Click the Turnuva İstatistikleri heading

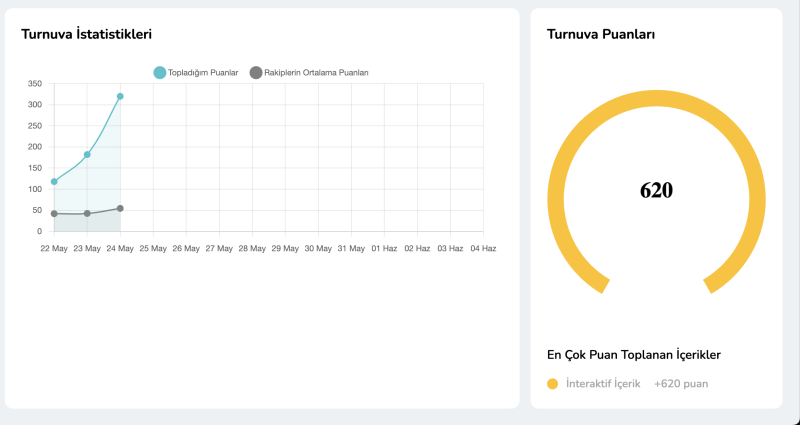pyautogui.click(x=86, y=34)
